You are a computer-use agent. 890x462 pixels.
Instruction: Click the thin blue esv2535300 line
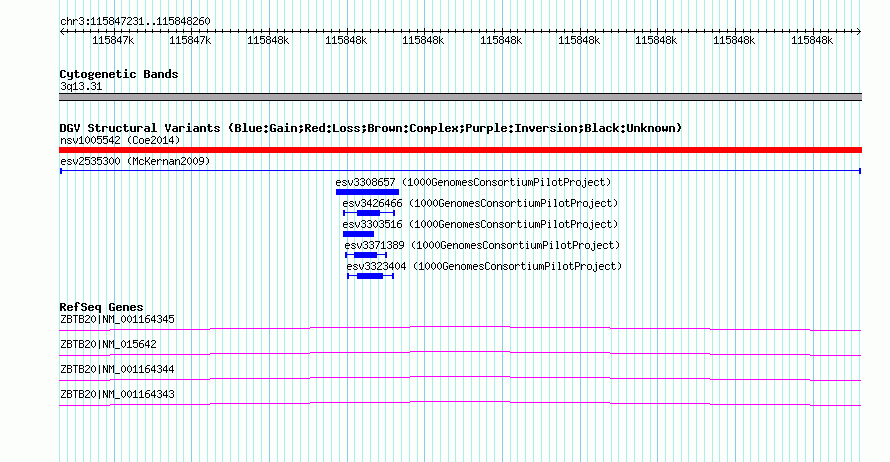tap(460, 171)
